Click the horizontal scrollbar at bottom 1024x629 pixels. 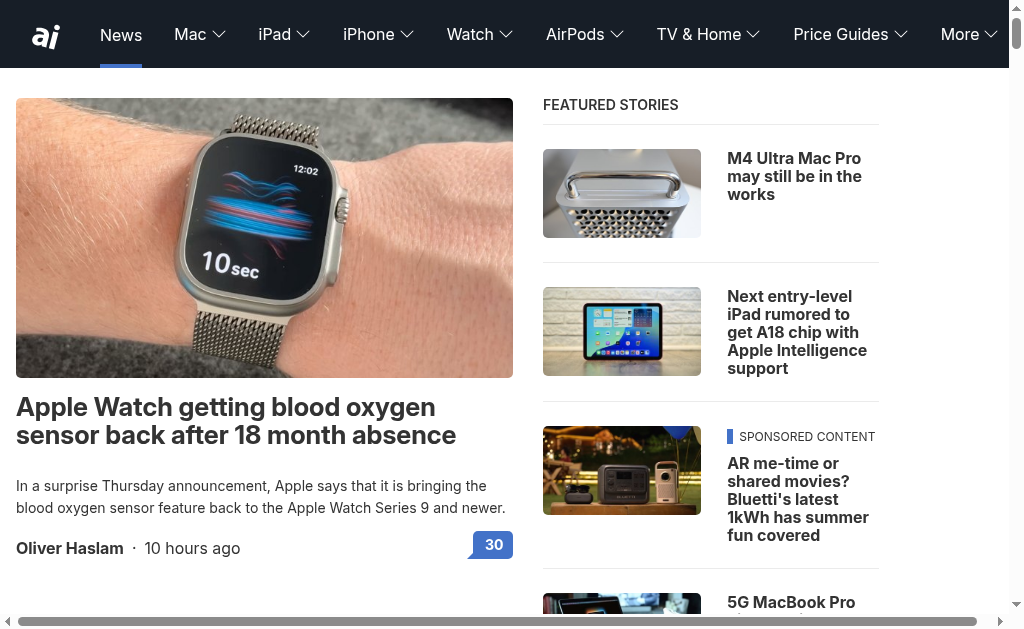[497, 621]
